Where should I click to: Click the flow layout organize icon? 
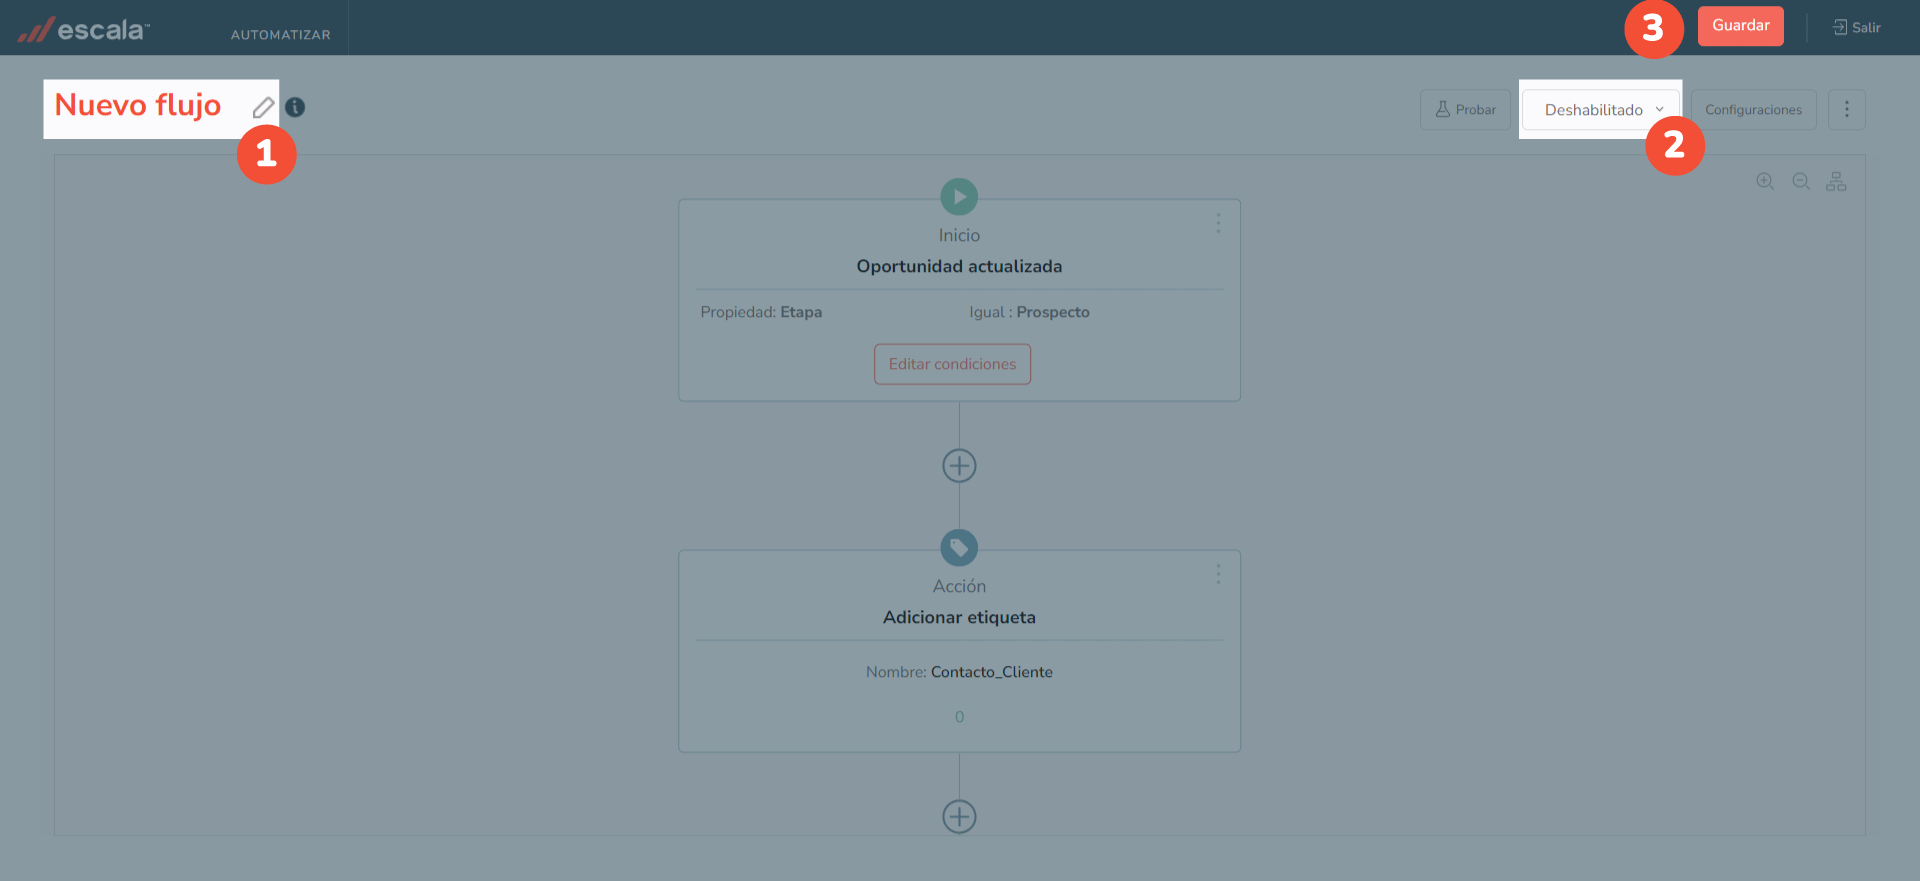(1836, 181)
